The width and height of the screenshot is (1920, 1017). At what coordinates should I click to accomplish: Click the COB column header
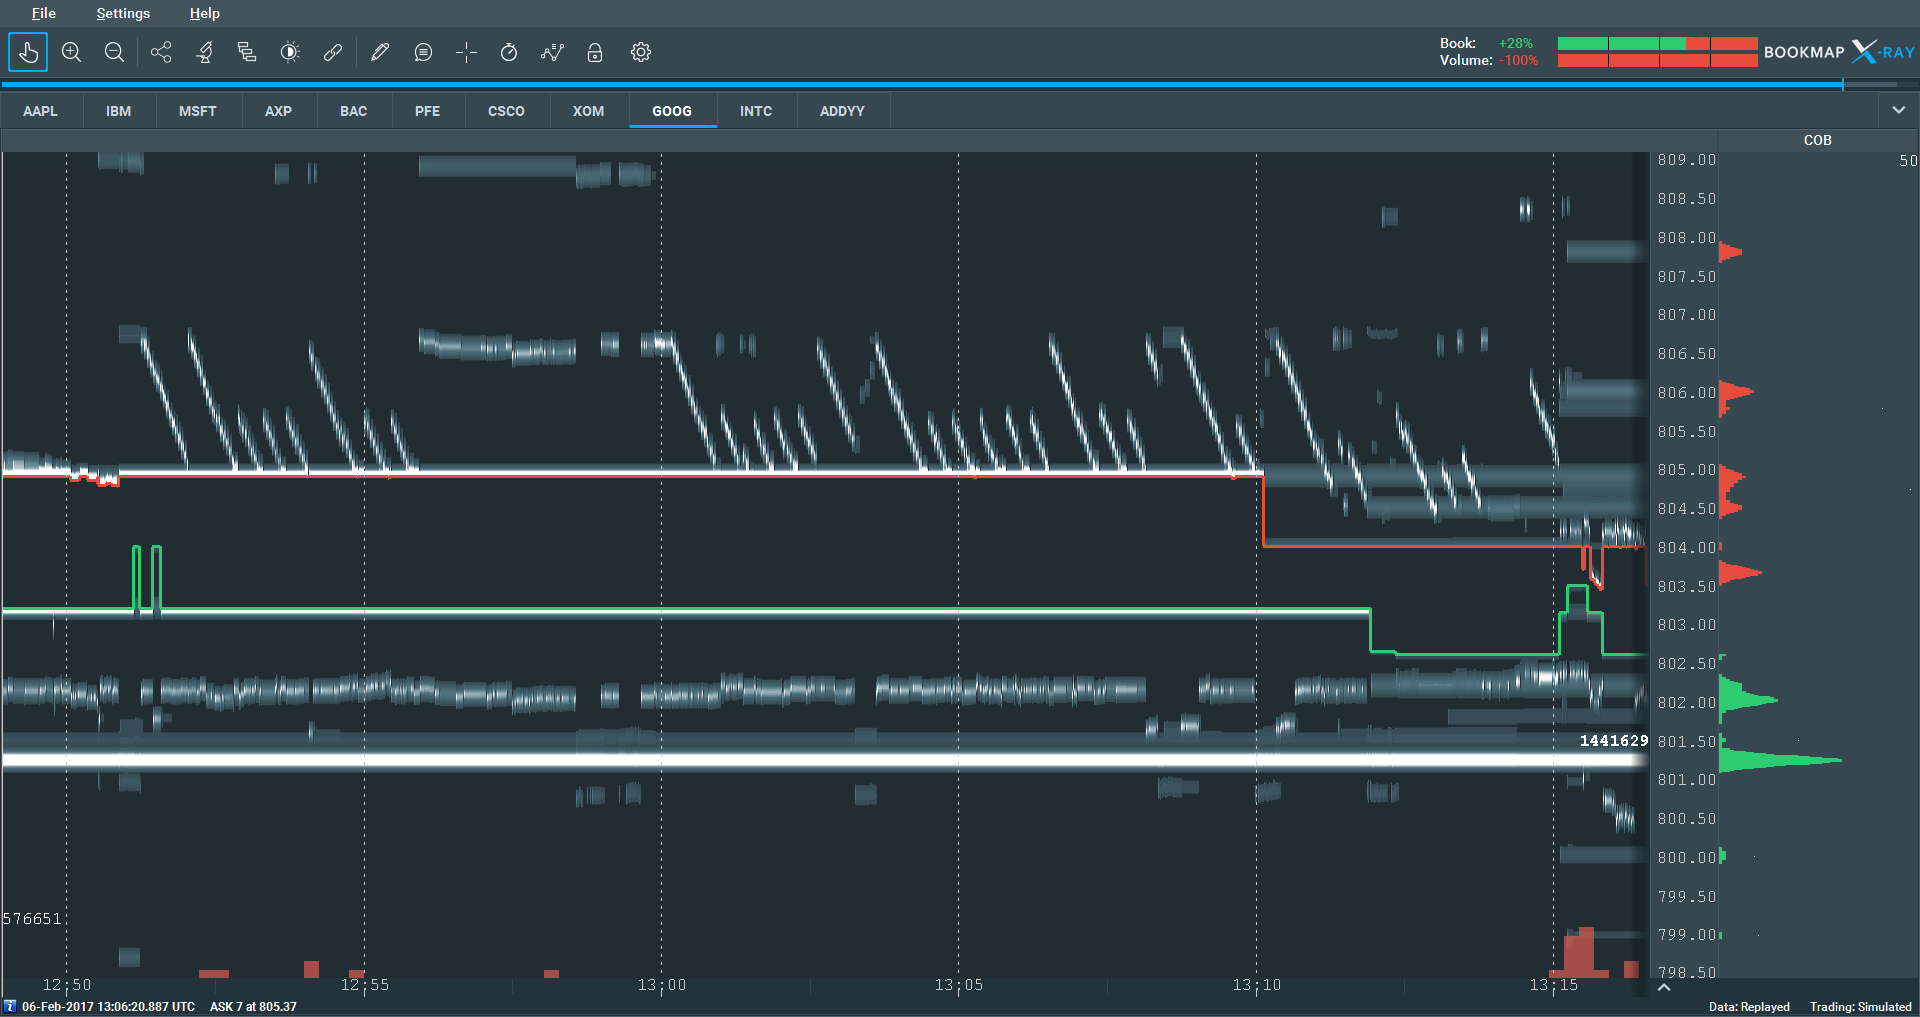1817,140
